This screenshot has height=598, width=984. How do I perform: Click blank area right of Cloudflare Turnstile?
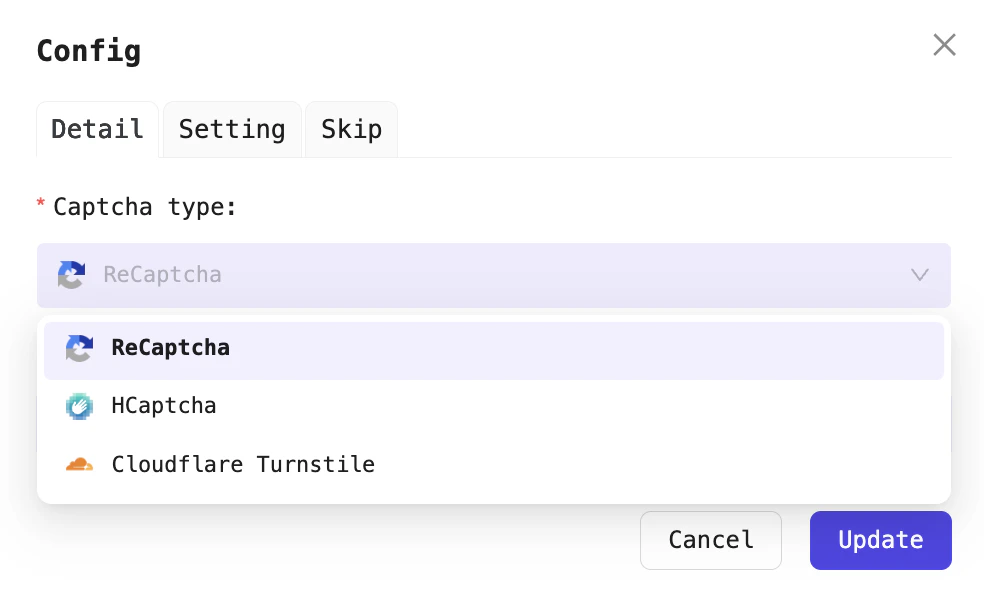[660, 465]
